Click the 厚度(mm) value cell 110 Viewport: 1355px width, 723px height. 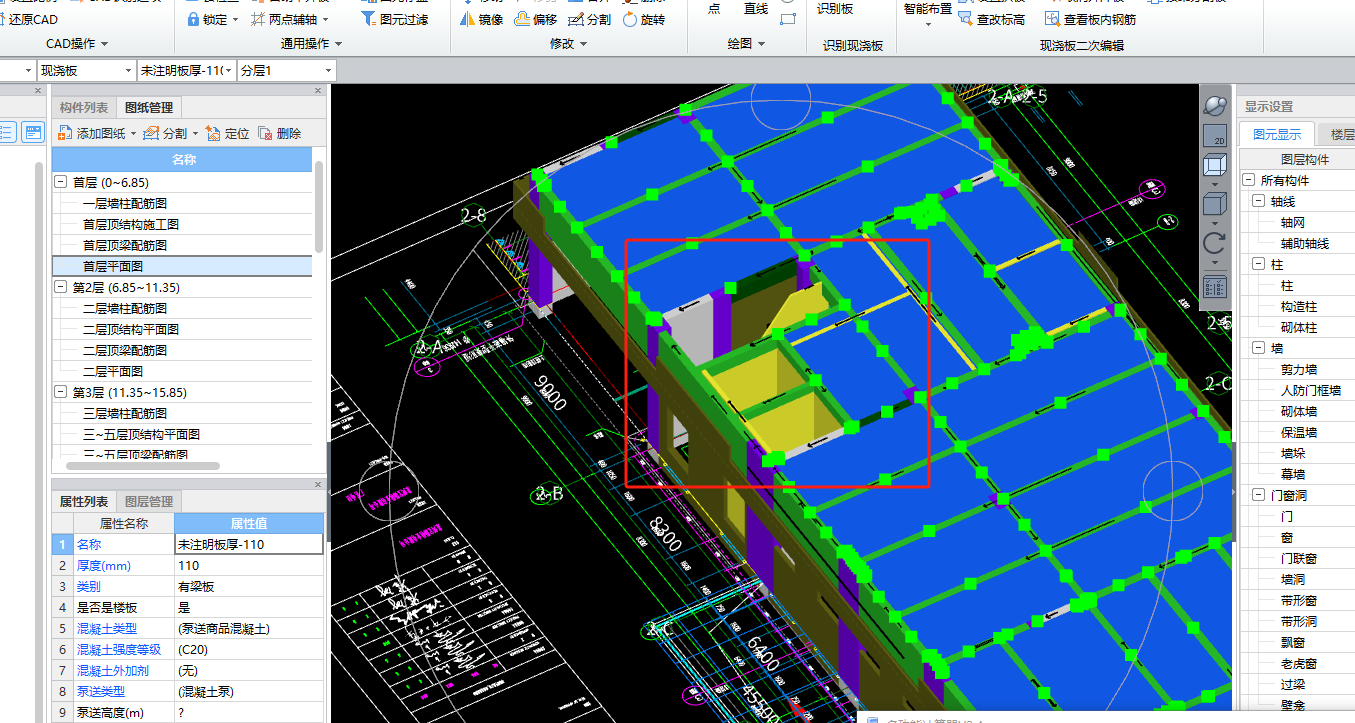(249, 565)
